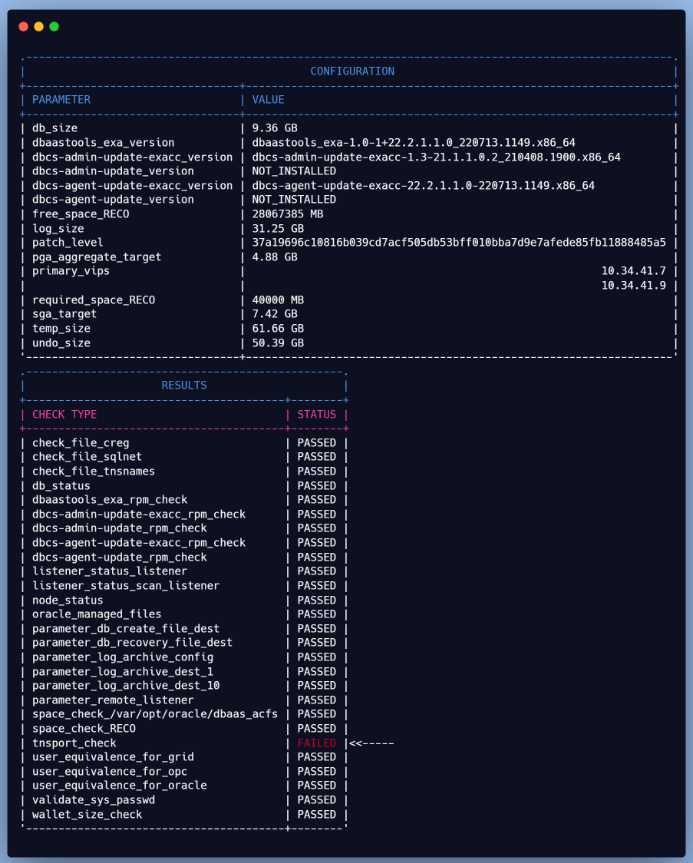Click the IP address 10.34.41.9
This screenshot has width=693, height=863.
[x=633, y=285]
